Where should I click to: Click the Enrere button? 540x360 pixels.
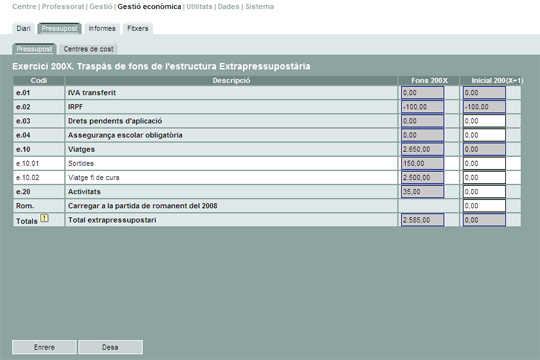44,347
